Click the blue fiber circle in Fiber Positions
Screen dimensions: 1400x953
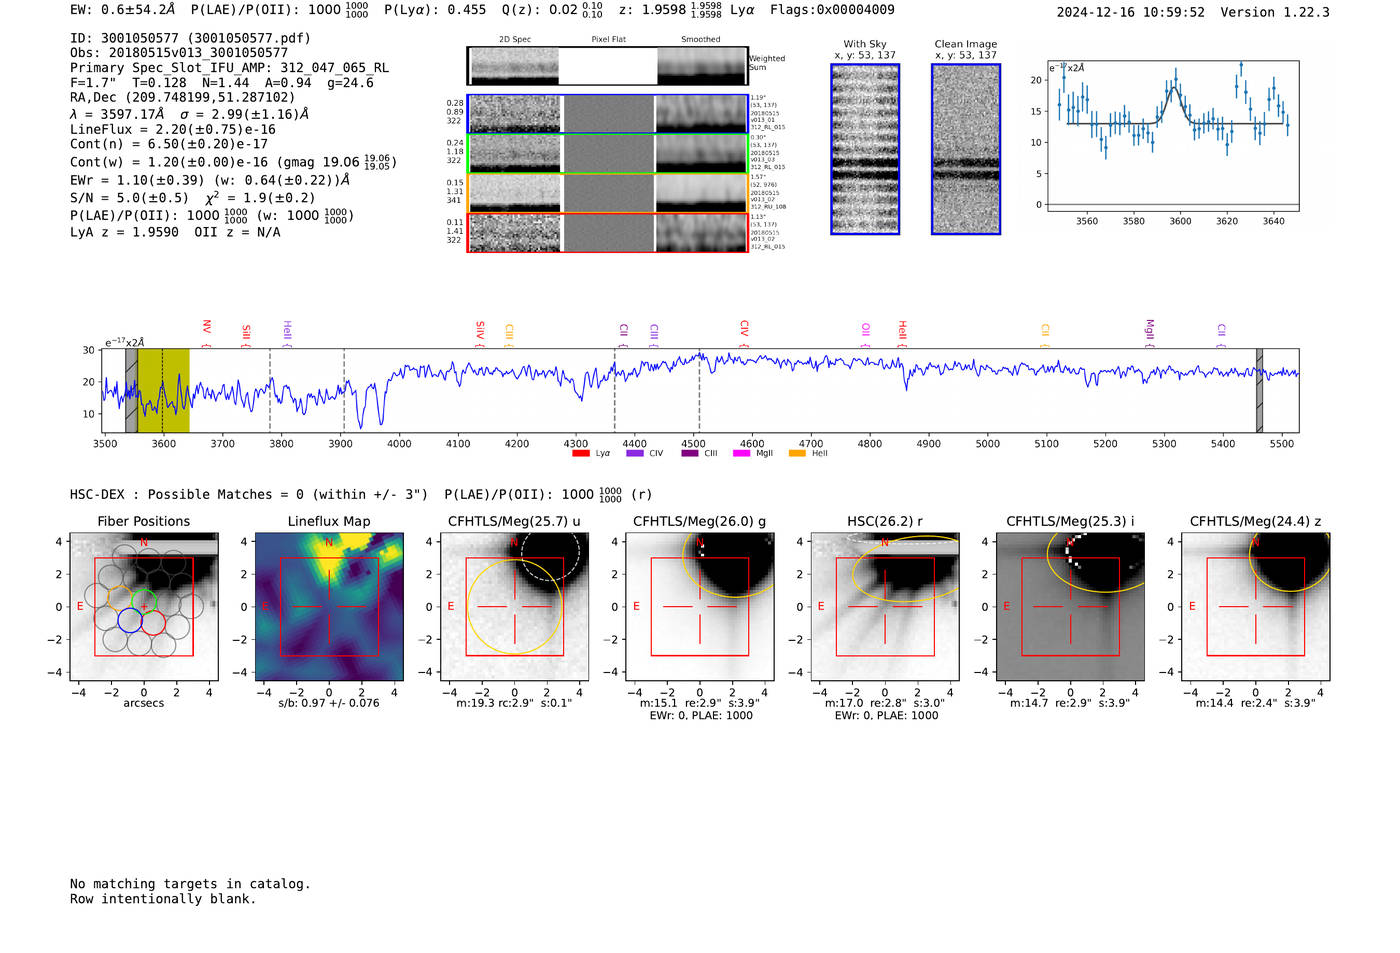pos(130,620)
